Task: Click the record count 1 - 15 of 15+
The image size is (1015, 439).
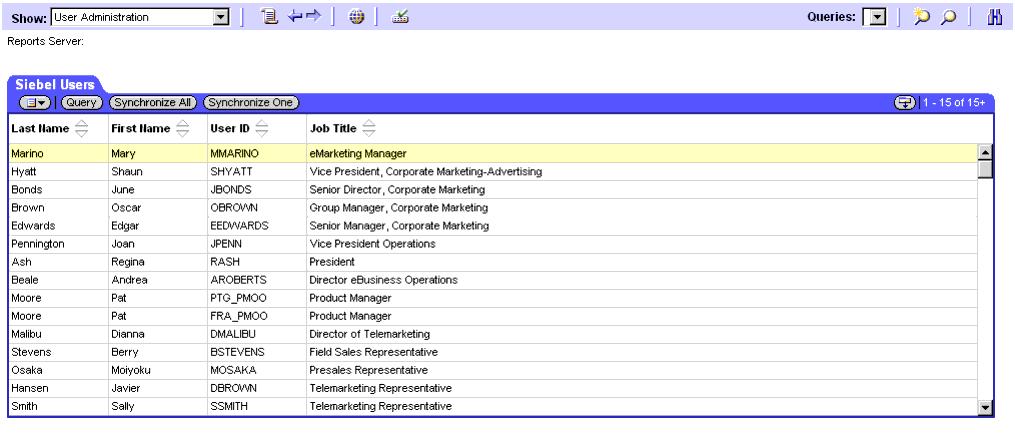Action: (x=954, y=102)
